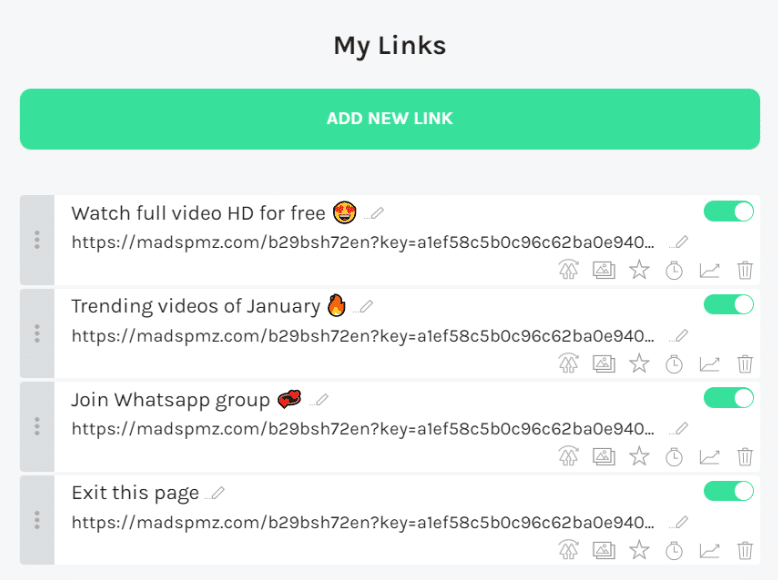The image size is (778, 580).
Task: Trash the 'Join Whatsapp group' link
Action: click(x=745, y=457)
